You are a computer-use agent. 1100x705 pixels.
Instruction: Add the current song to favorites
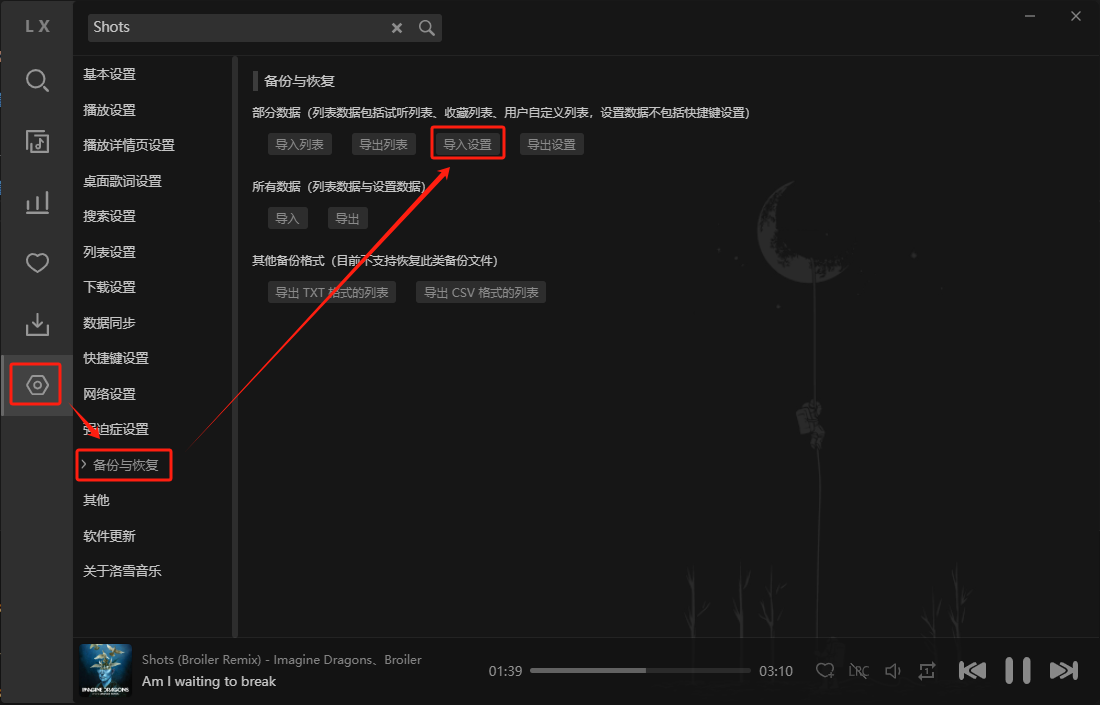[x=825, y=671]
